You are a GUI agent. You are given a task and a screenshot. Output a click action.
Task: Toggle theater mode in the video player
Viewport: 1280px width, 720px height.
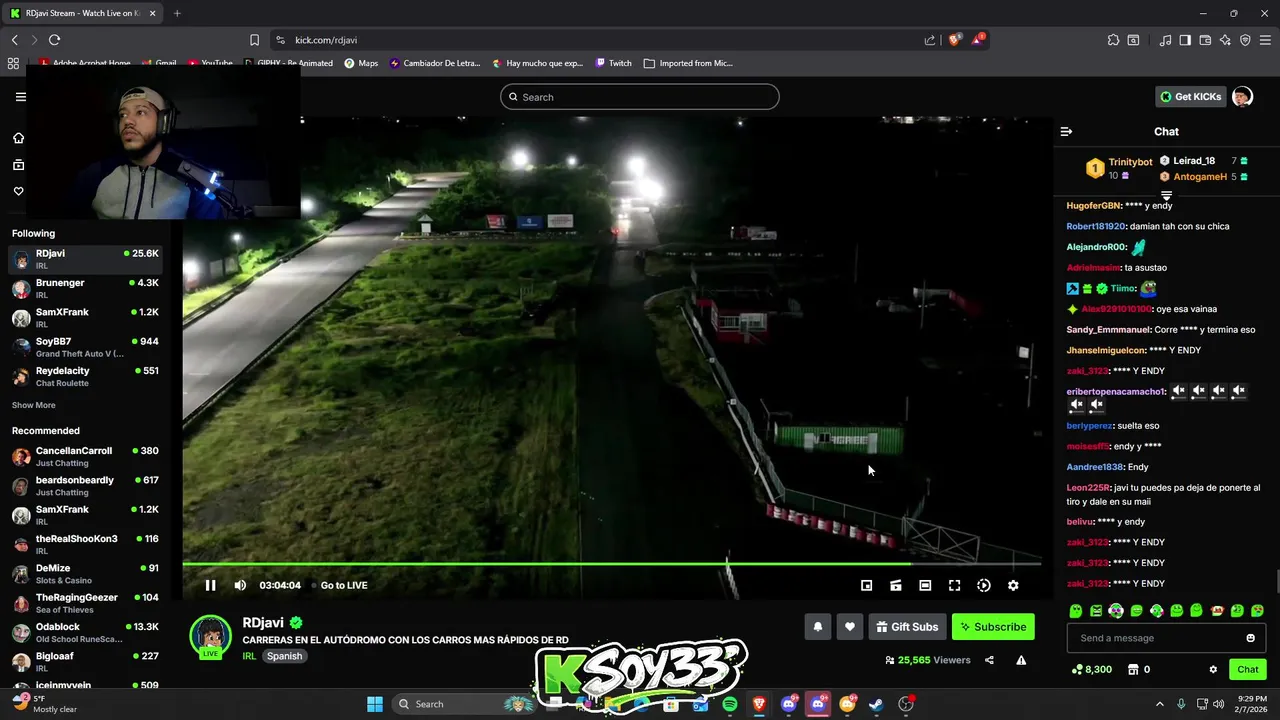pyautogui.click(x=925, y=585)
